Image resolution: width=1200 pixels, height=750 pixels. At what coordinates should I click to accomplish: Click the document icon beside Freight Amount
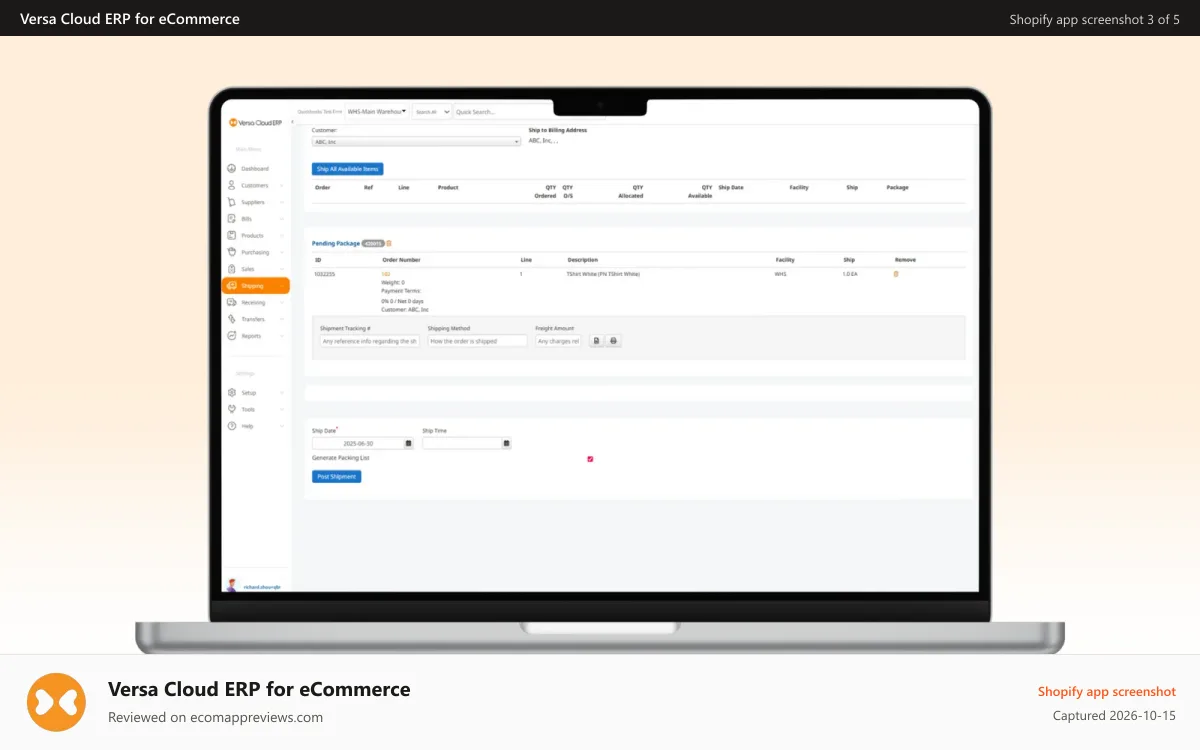(x=596, y=341)
